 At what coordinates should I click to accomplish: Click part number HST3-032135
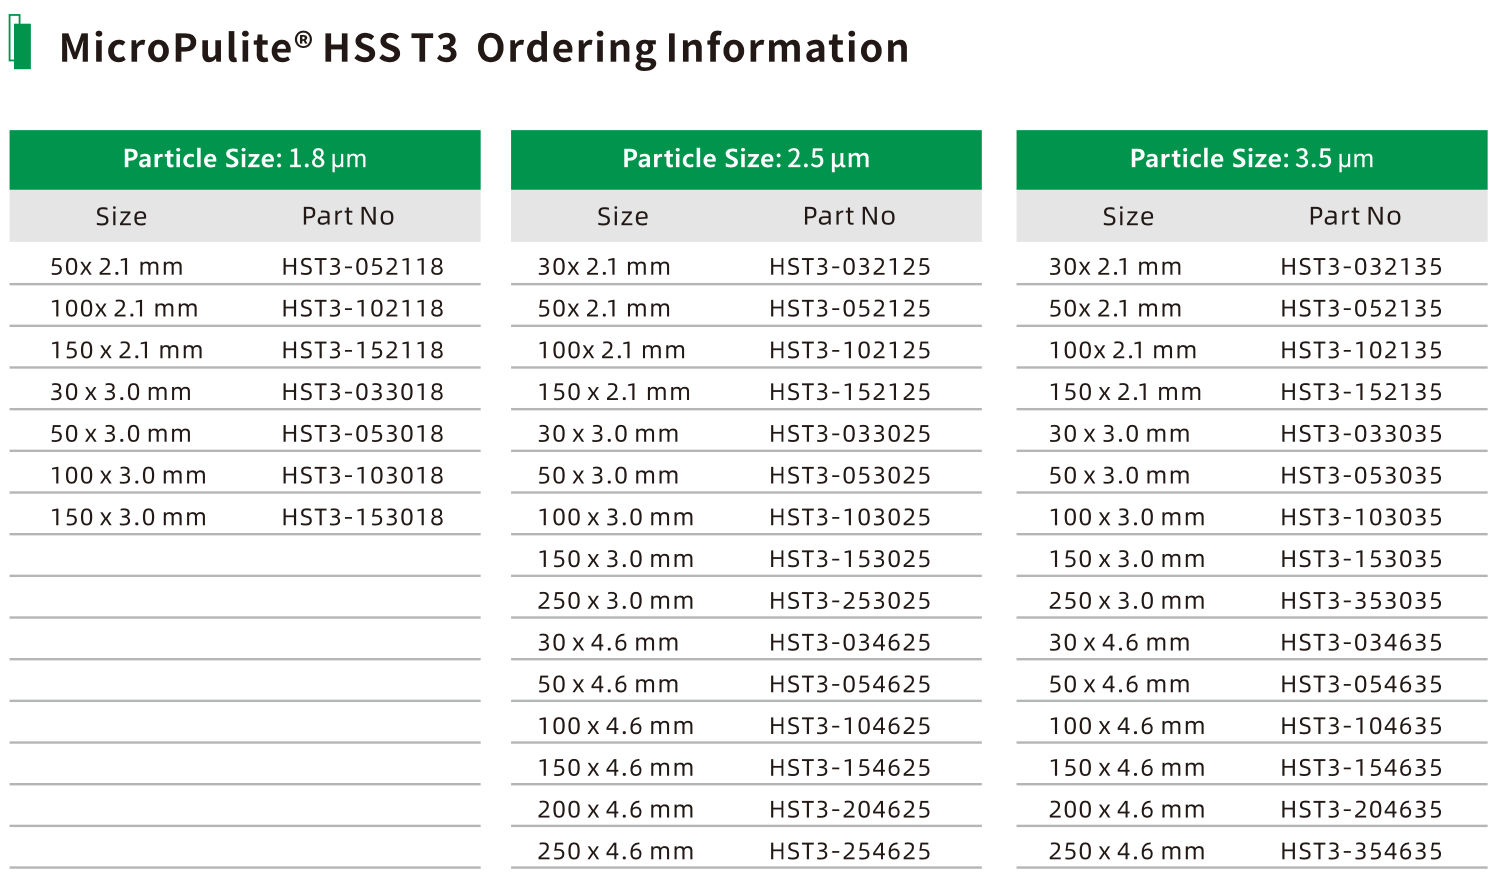coord(1362,267)
